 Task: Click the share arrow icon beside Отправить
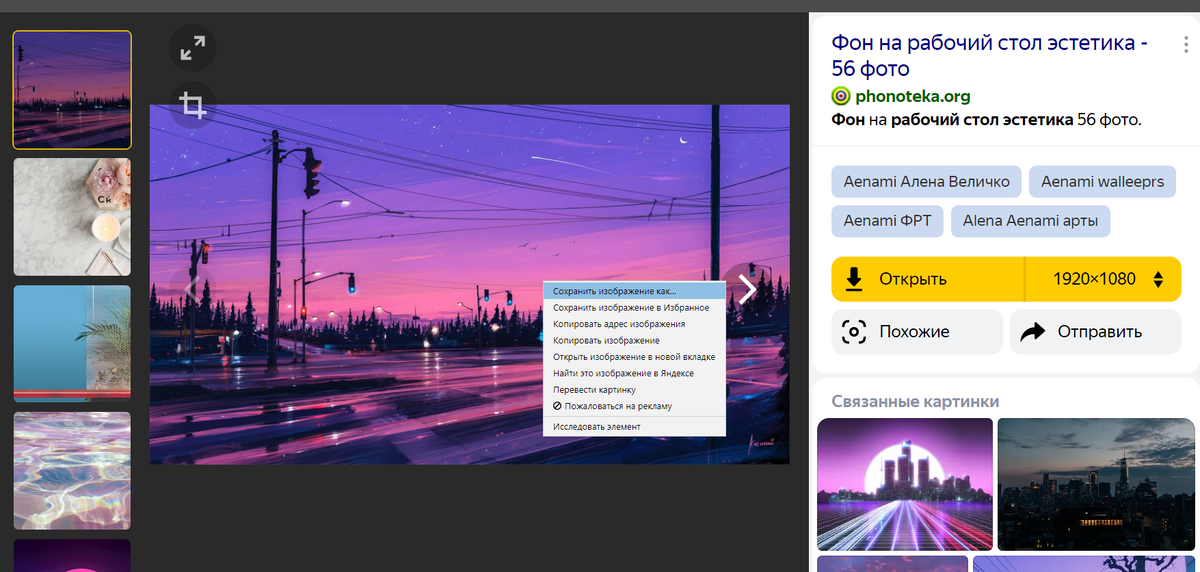1033,332
